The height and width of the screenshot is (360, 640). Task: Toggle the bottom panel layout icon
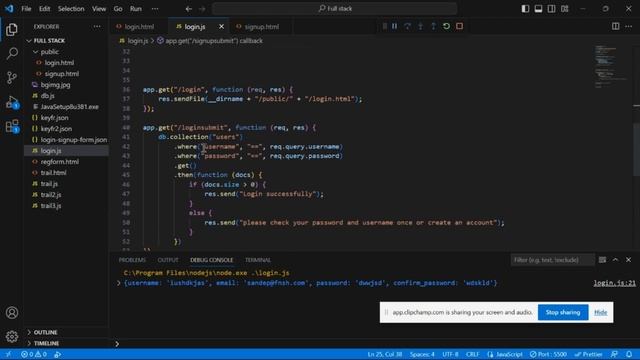click(x=538, y=9)
